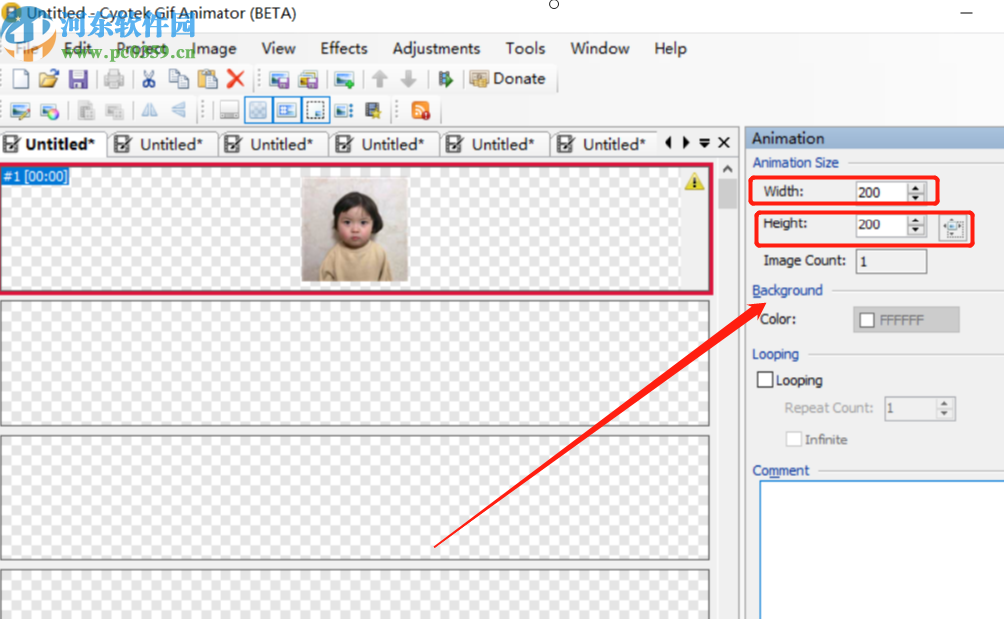1004x619 pixels.
Task: Toggle the Infinite checkbox
Action: point(793,439)
